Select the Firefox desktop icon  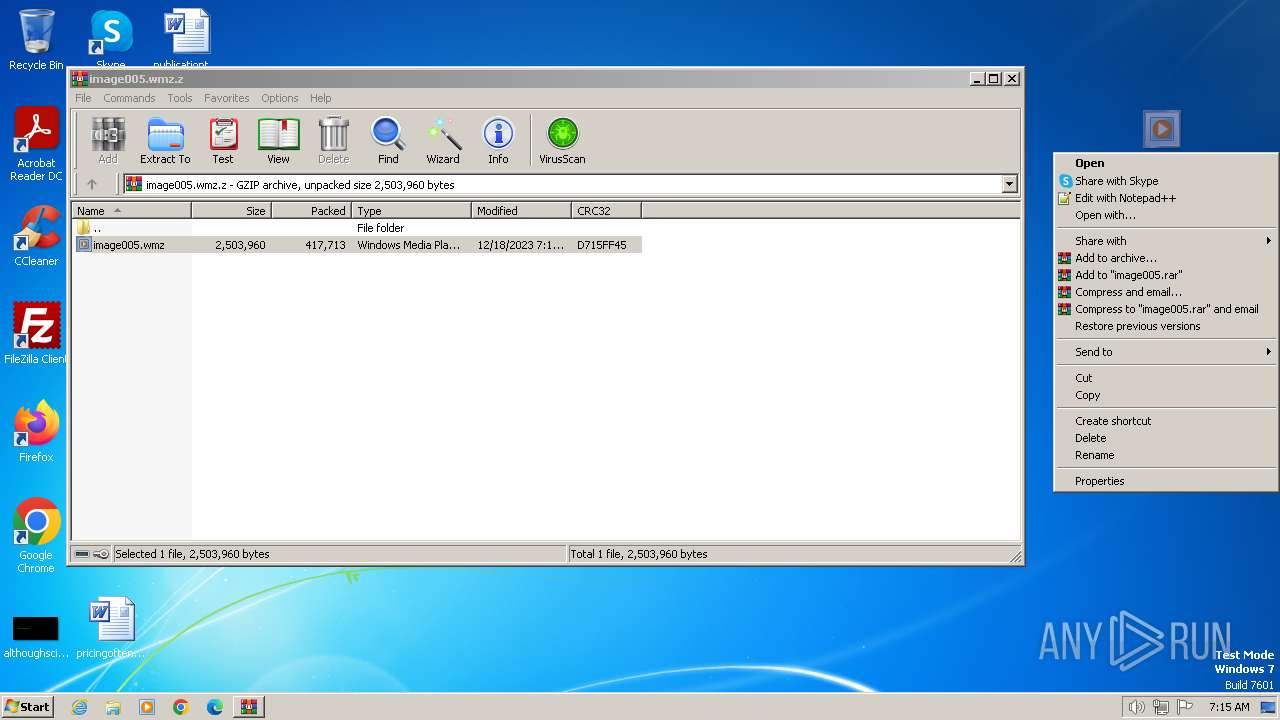tap(36, 432)
